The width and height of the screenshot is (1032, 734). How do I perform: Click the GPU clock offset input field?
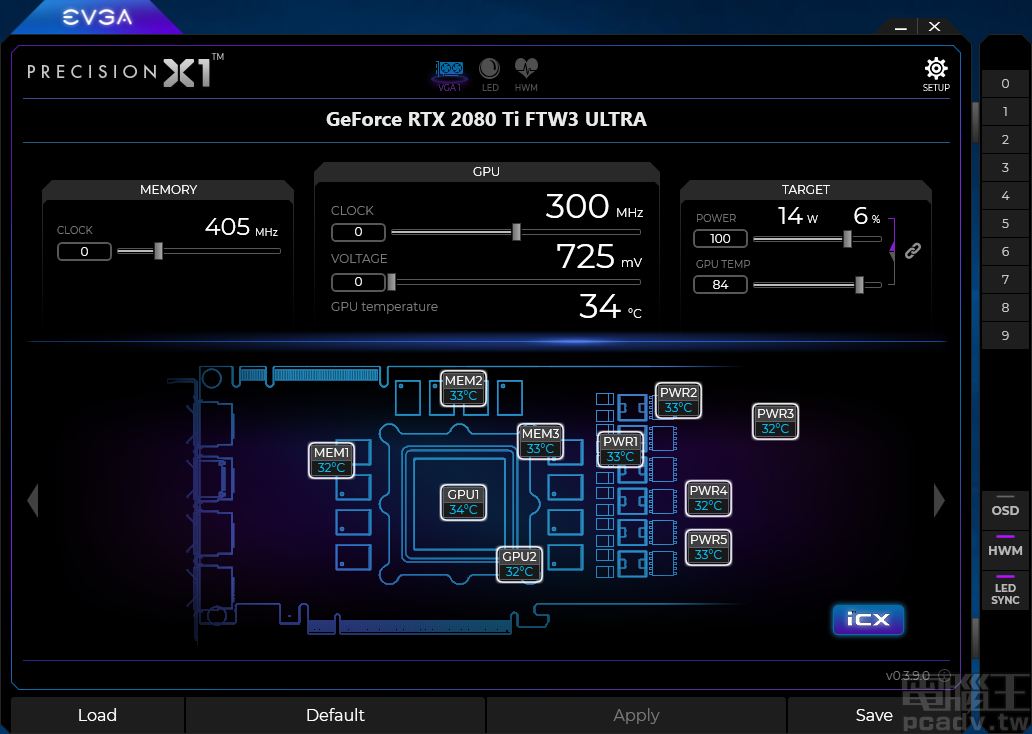coord(358,232)
